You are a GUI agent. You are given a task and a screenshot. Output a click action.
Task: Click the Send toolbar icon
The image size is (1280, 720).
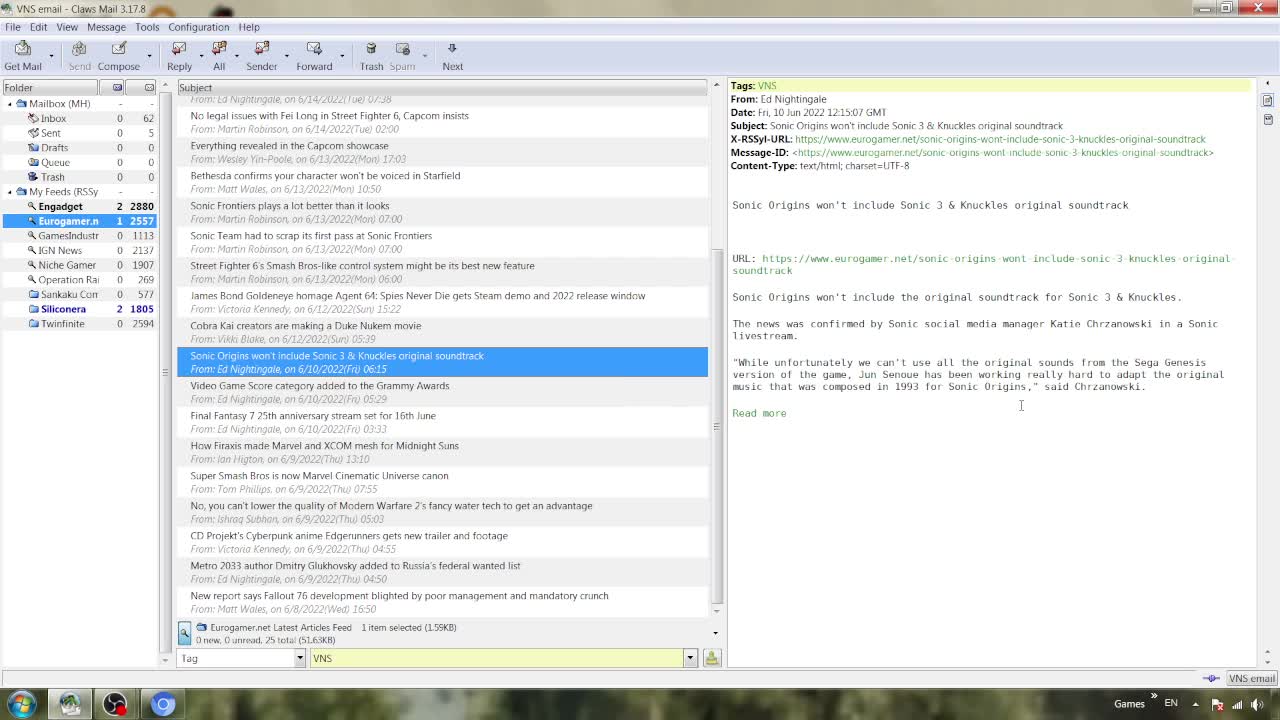coord(79,55)
